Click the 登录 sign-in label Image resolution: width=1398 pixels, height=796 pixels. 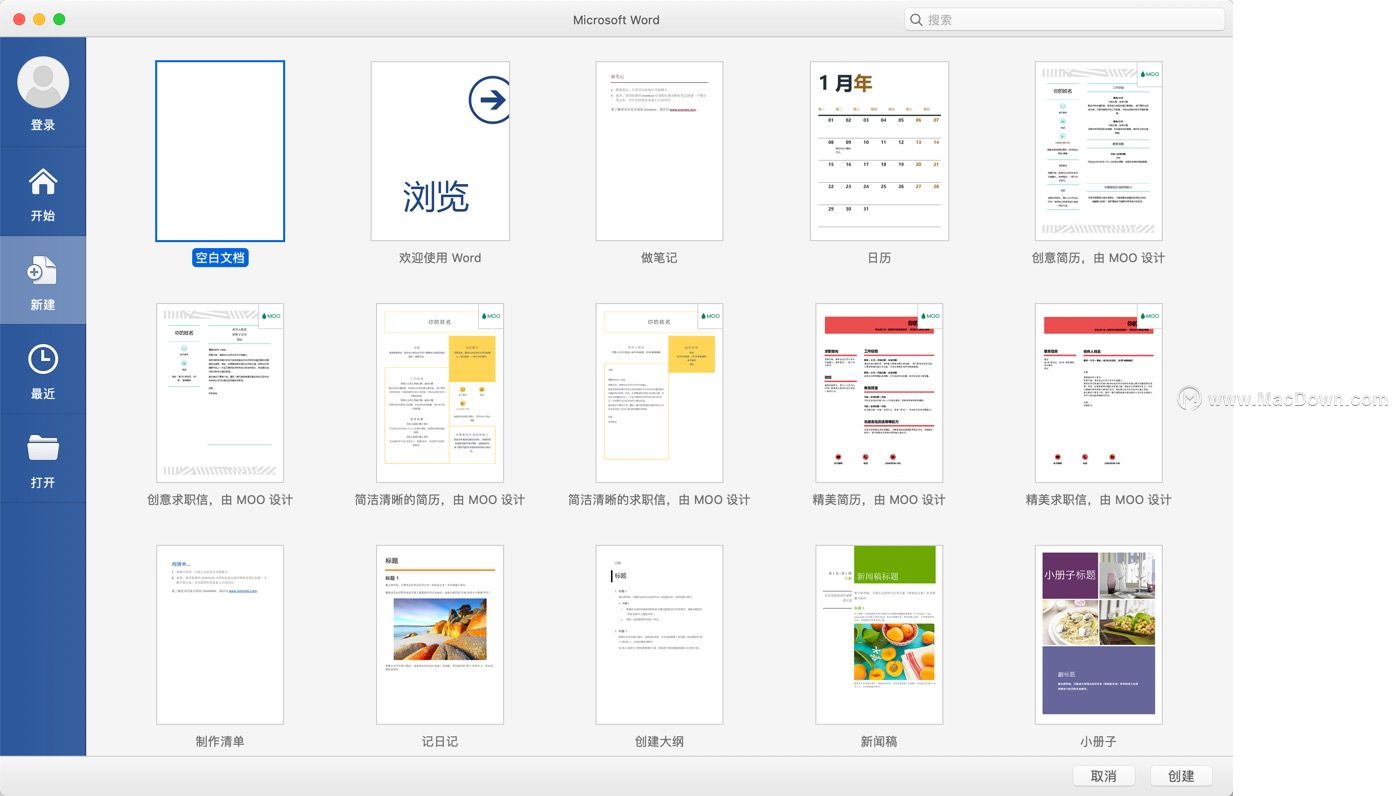tap(43, 125)
